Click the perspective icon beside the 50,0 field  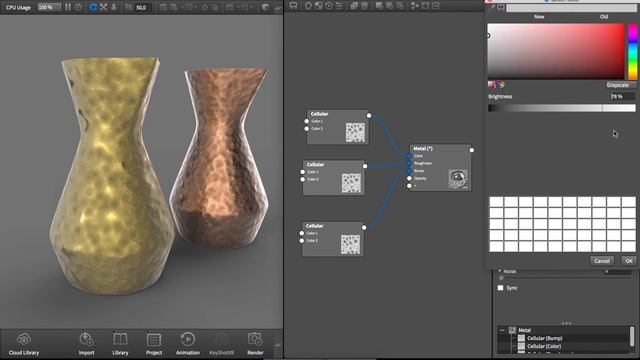click(x=128, y=7)
